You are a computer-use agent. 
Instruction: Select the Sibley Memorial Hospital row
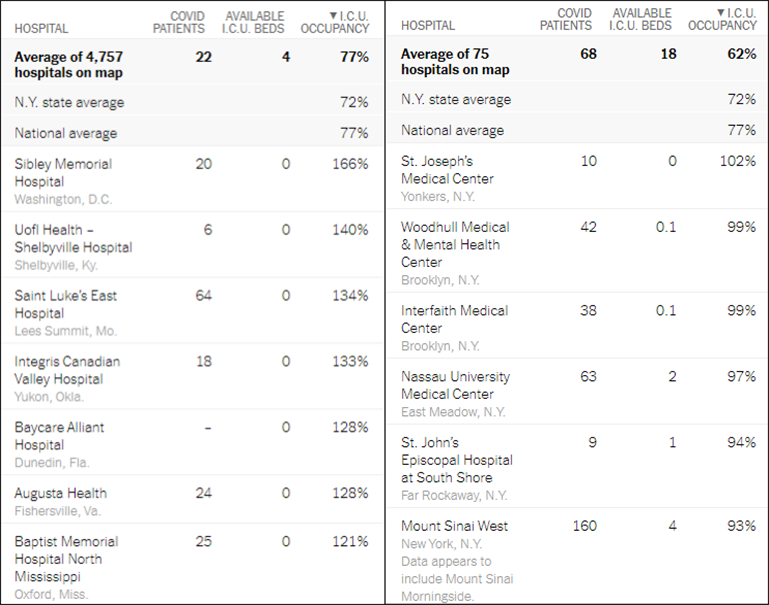pos(63,172)
